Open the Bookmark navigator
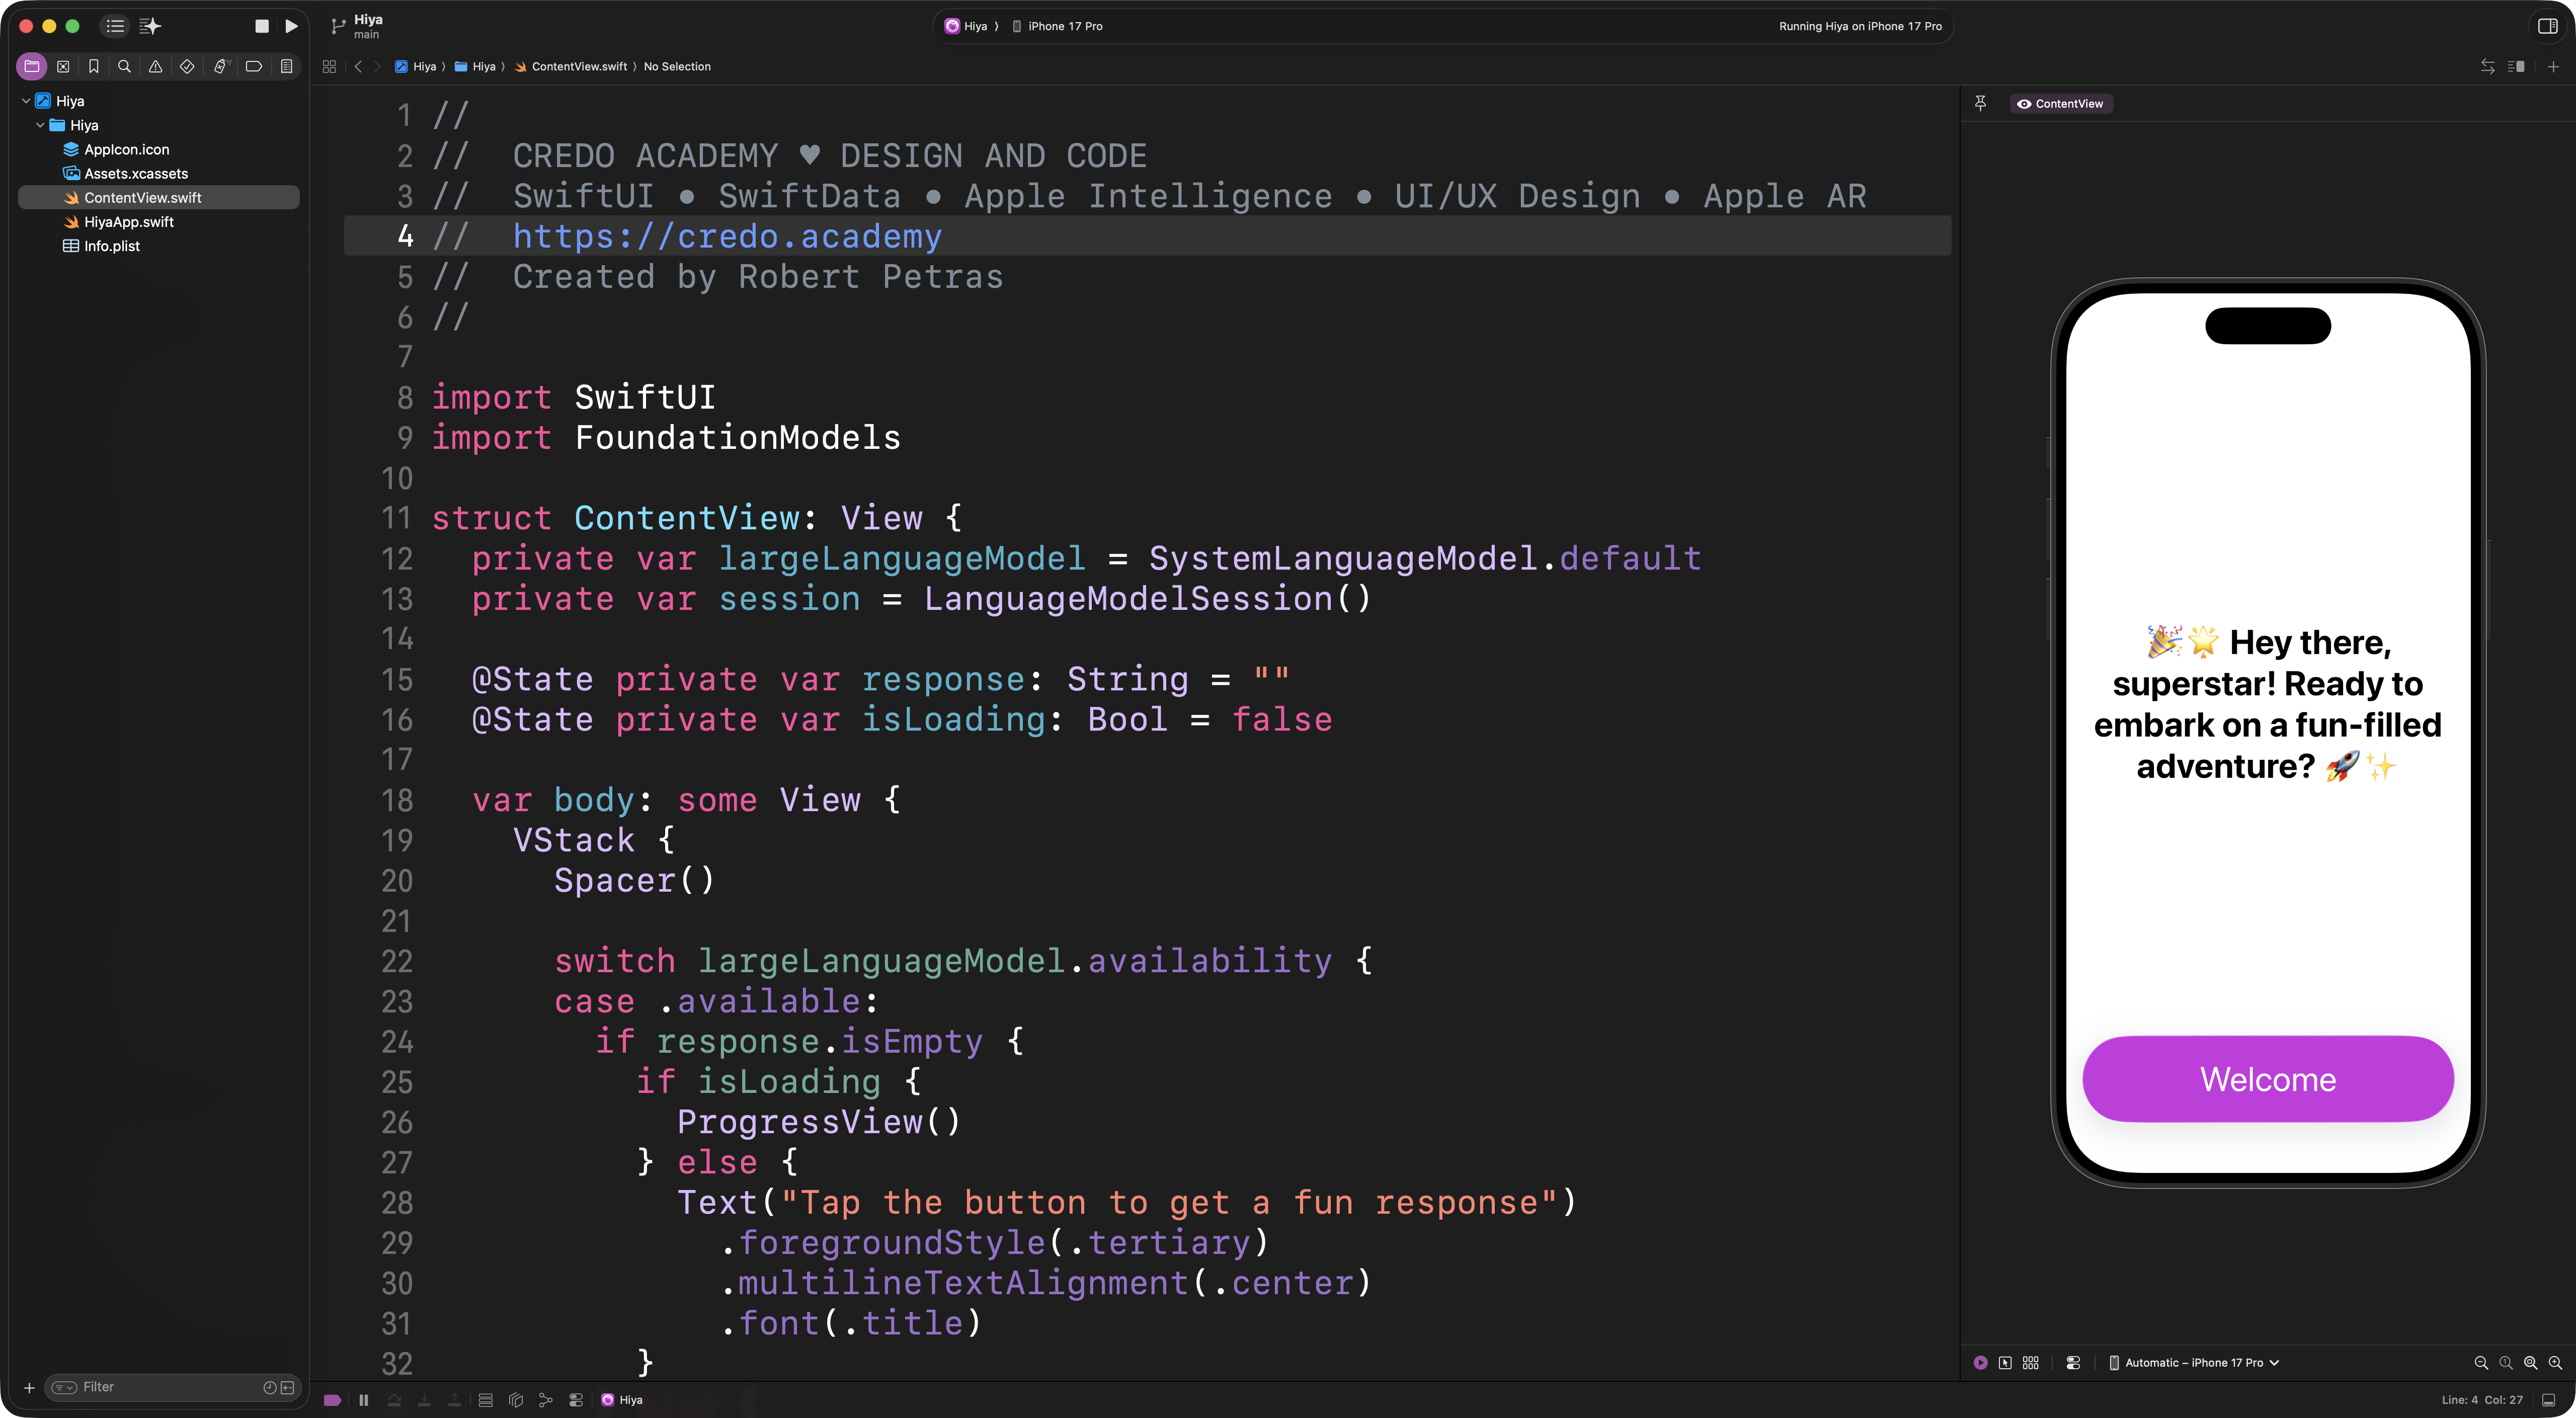 click(x=93, y=66)
